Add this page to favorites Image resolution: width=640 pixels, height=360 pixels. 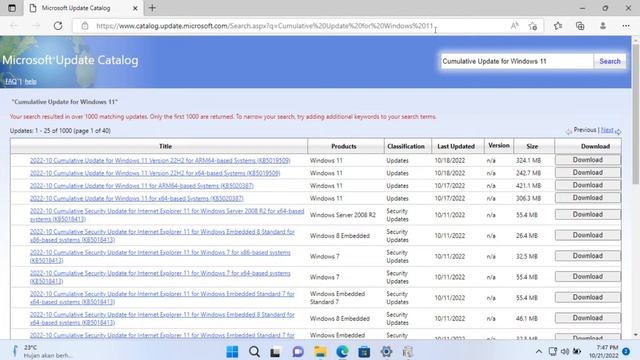(533, 26)
